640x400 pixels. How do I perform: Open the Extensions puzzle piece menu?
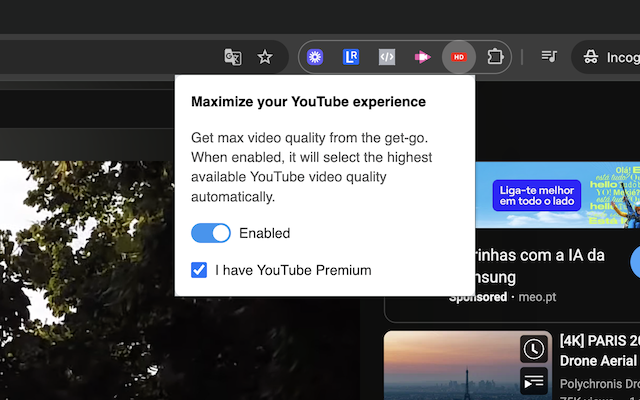(495, 57)
